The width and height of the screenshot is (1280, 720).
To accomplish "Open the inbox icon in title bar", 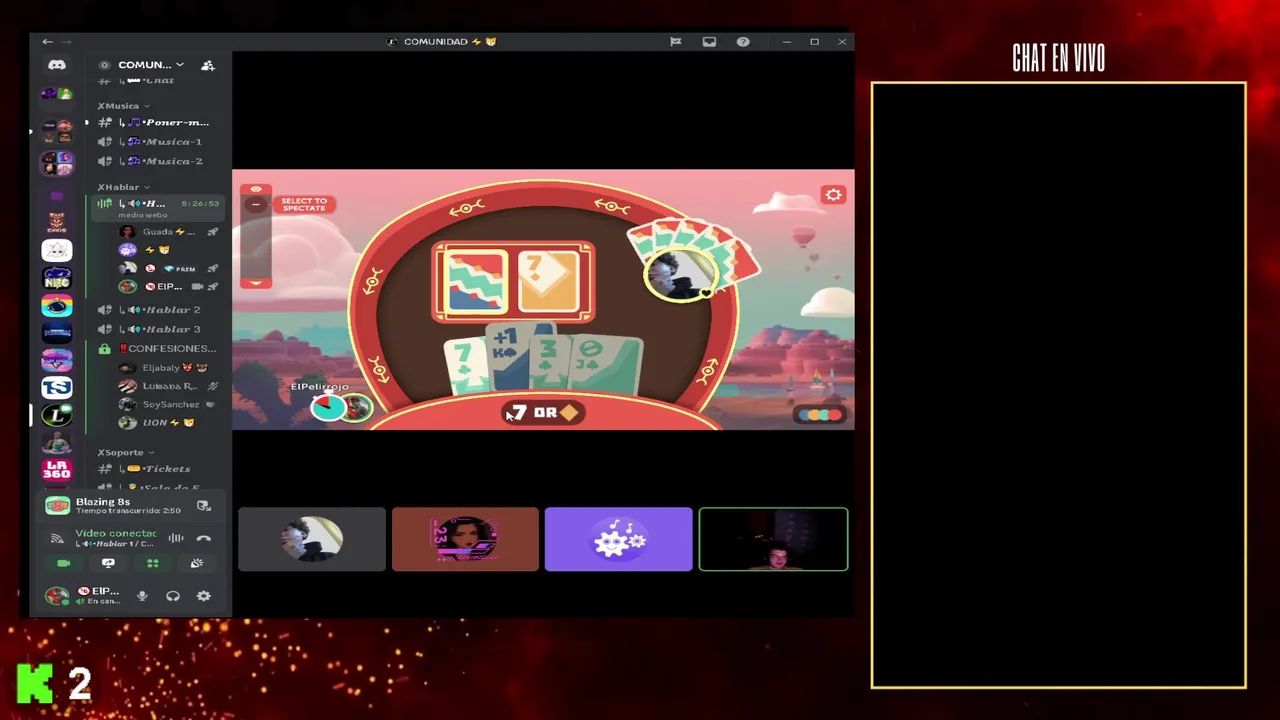I will point(709,42).
